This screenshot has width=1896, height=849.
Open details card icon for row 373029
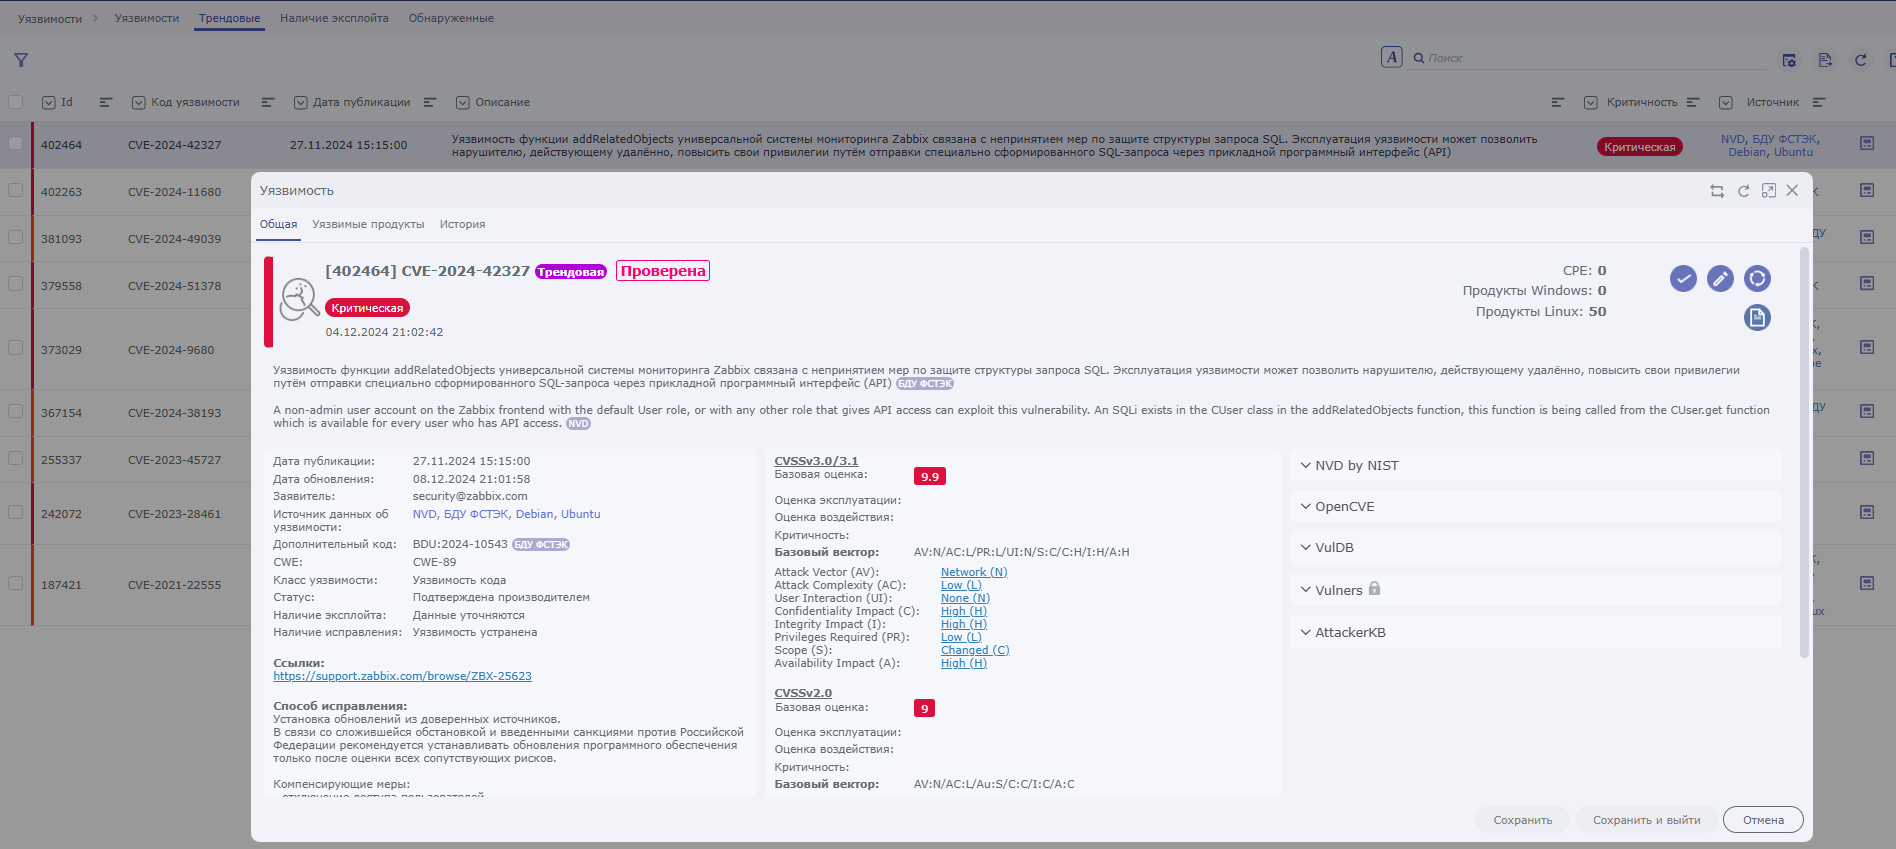click(1867, 347)
